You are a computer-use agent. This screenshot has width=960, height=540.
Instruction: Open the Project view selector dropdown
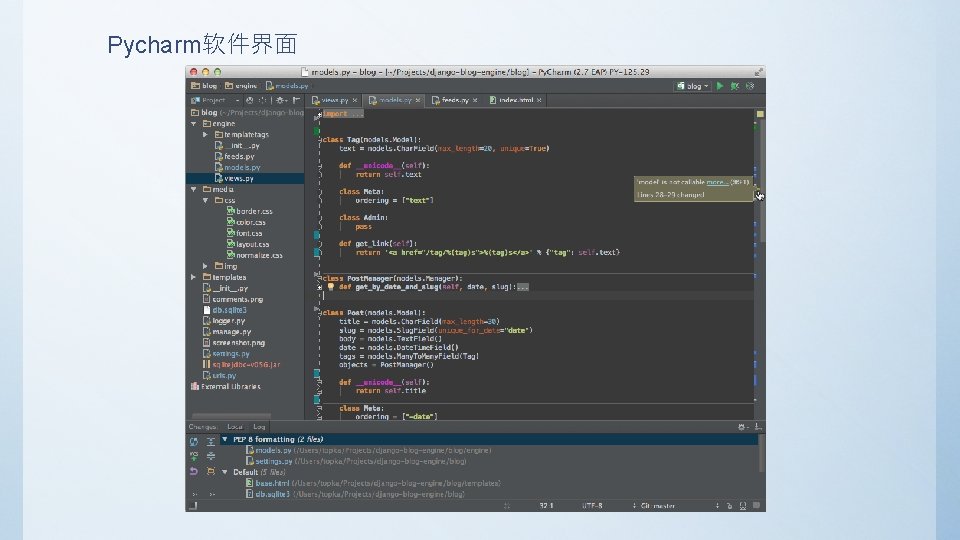(x=215, y=100)
